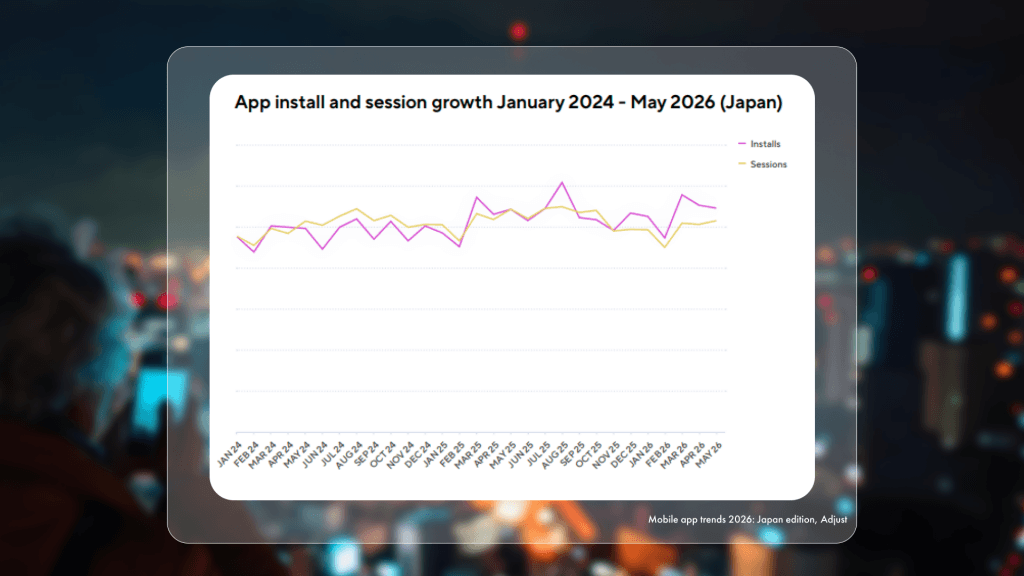
Task: Select the DEC 24 x-axis label
Action: 417,455
